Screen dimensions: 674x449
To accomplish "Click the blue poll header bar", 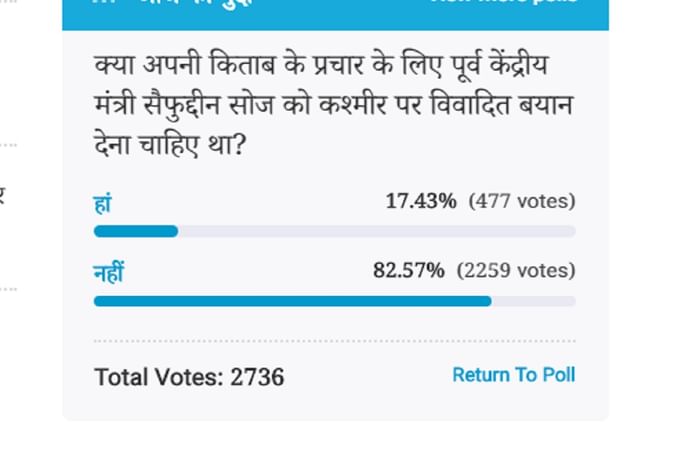I will click(x=335, y=12).
